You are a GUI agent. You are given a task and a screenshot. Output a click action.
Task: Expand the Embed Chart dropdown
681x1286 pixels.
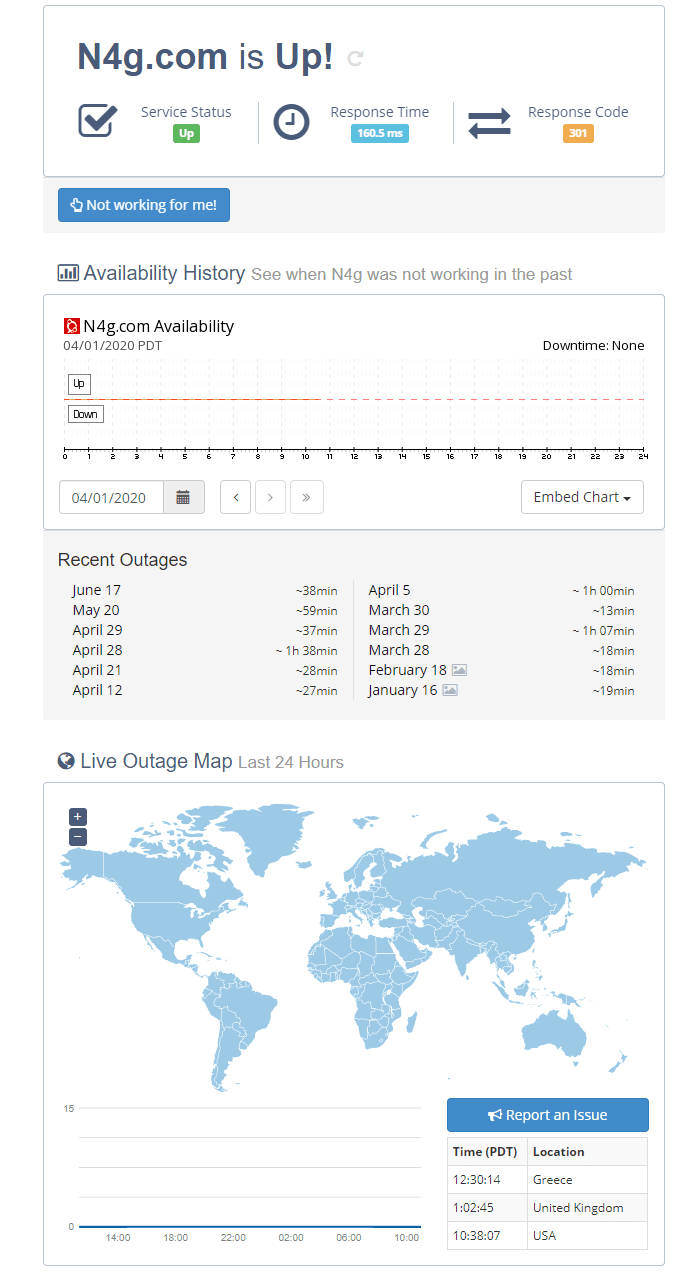coord(582,497)
